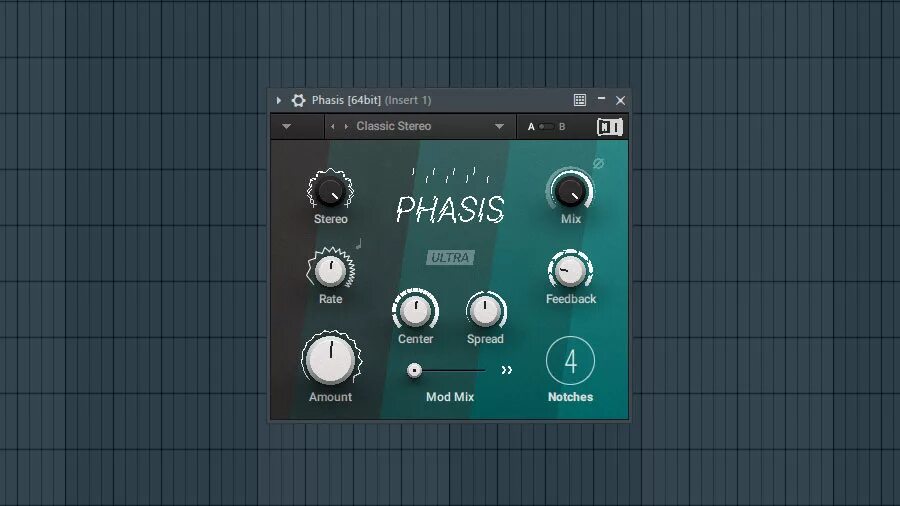900x506 pixels.
Task: Select the previous preset arrow
Action: click(333, 127)
